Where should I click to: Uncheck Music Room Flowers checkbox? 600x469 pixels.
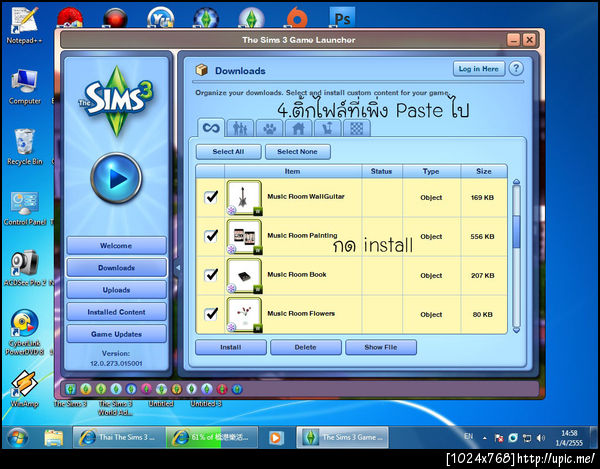211,314
